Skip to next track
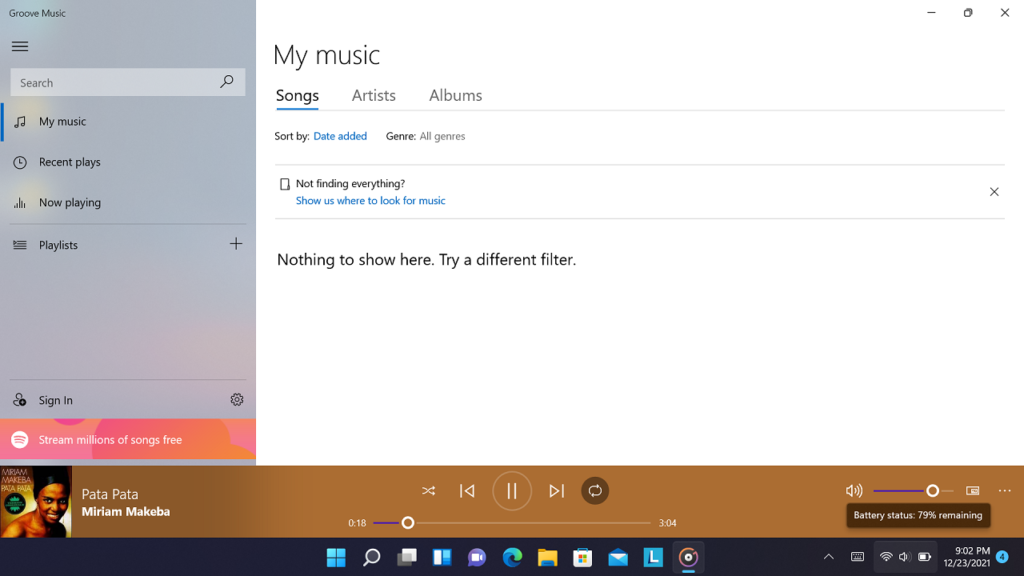1024x576 pixels. 556,490
